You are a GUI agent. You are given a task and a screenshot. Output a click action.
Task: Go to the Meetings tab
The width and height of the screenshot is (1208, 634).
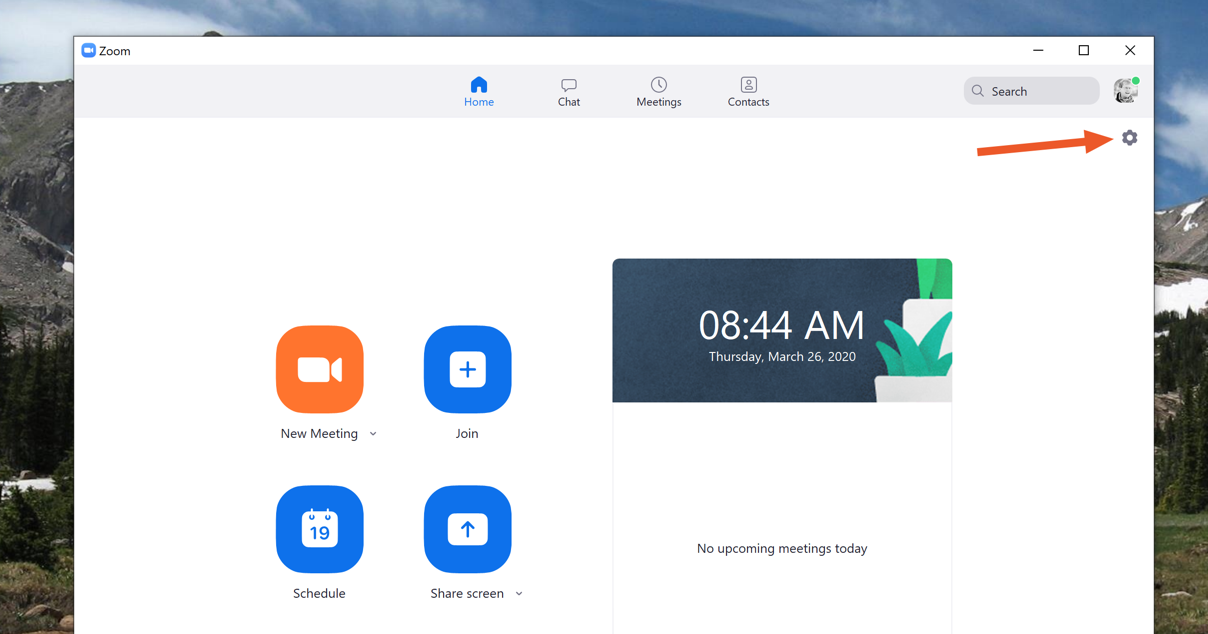pyautogui.click(x=659, y=92)
